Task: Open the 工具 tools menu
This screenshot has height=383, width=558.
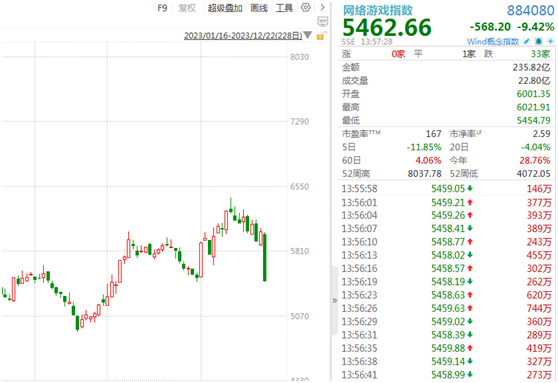Action: [284, 8]
